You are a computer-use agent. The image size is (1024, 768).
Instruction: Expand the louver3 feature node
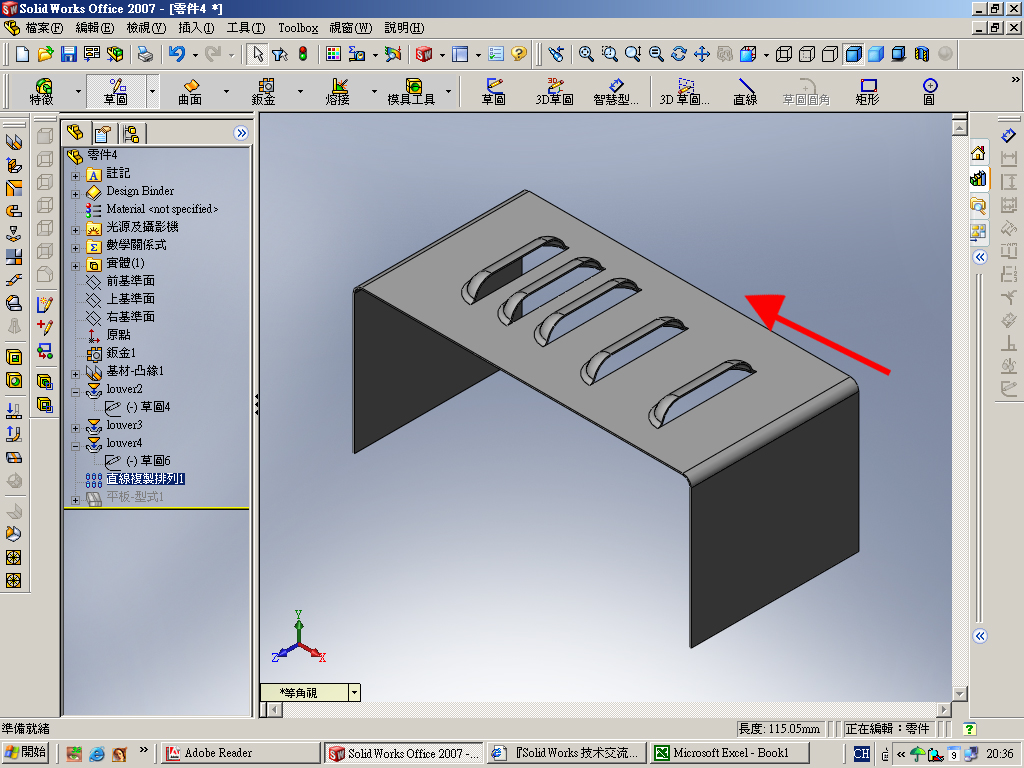[75, 428]
